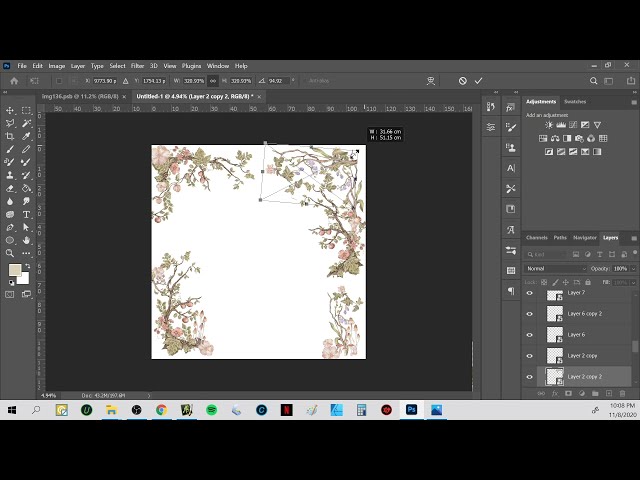
Task: Open the Adjustments panel menu
Action: click(634, 102)
